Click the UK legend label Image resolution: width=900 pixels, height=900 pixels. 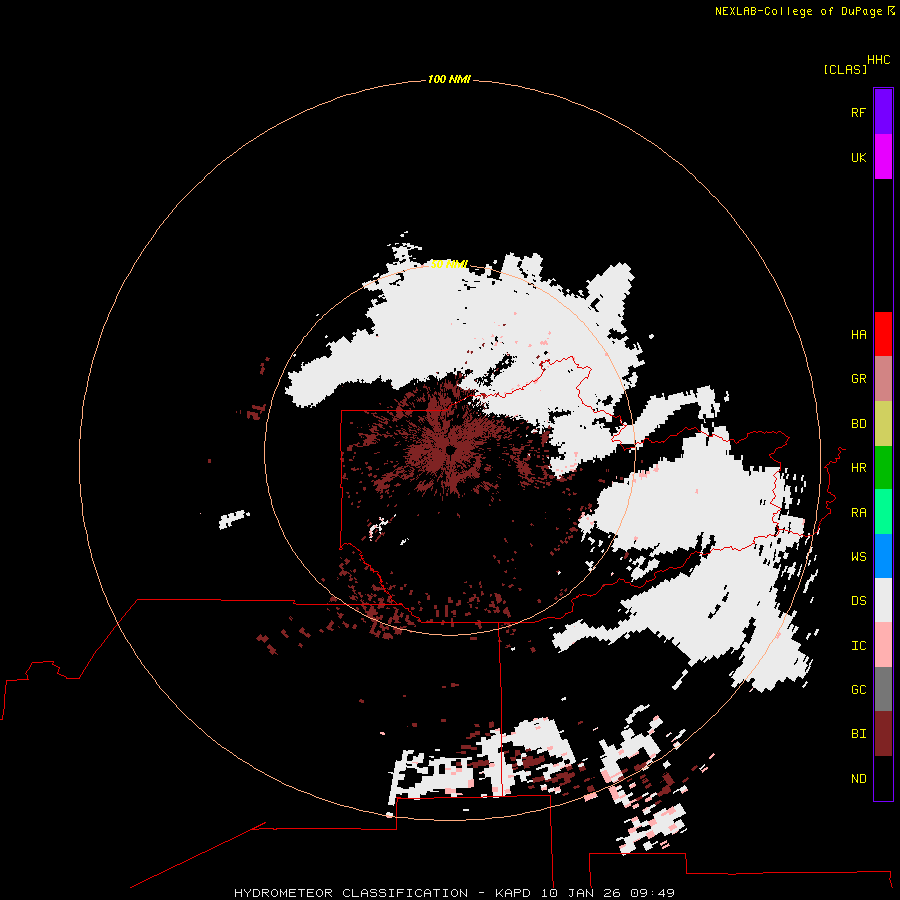[858, 157]
